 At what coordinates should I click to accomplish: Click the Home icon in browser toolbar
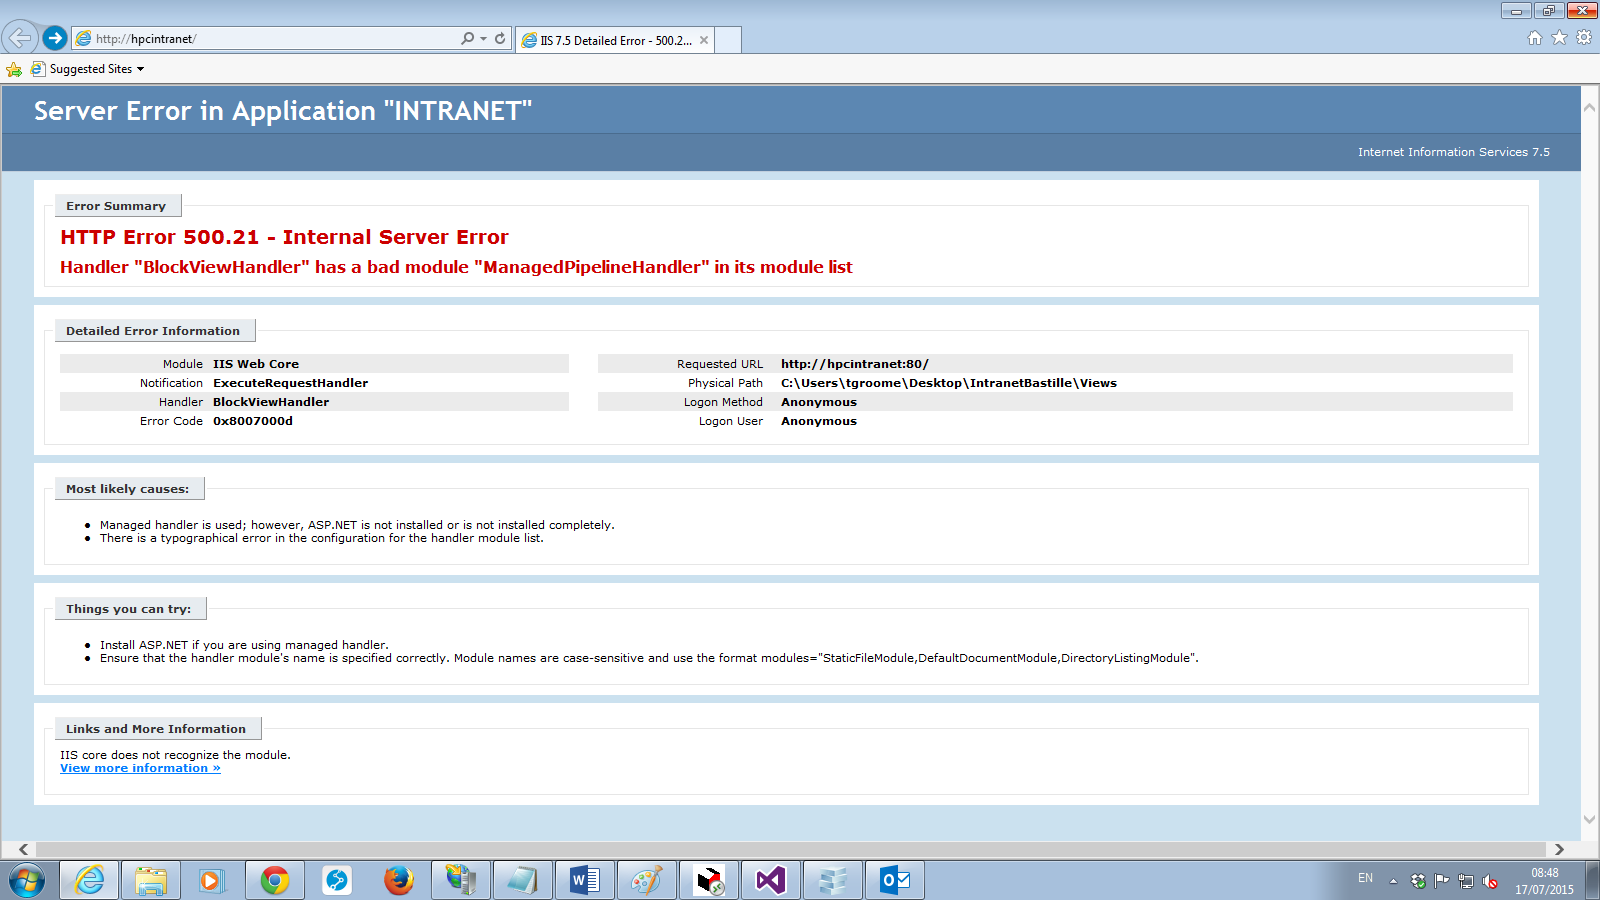(x=1535, y=38)
